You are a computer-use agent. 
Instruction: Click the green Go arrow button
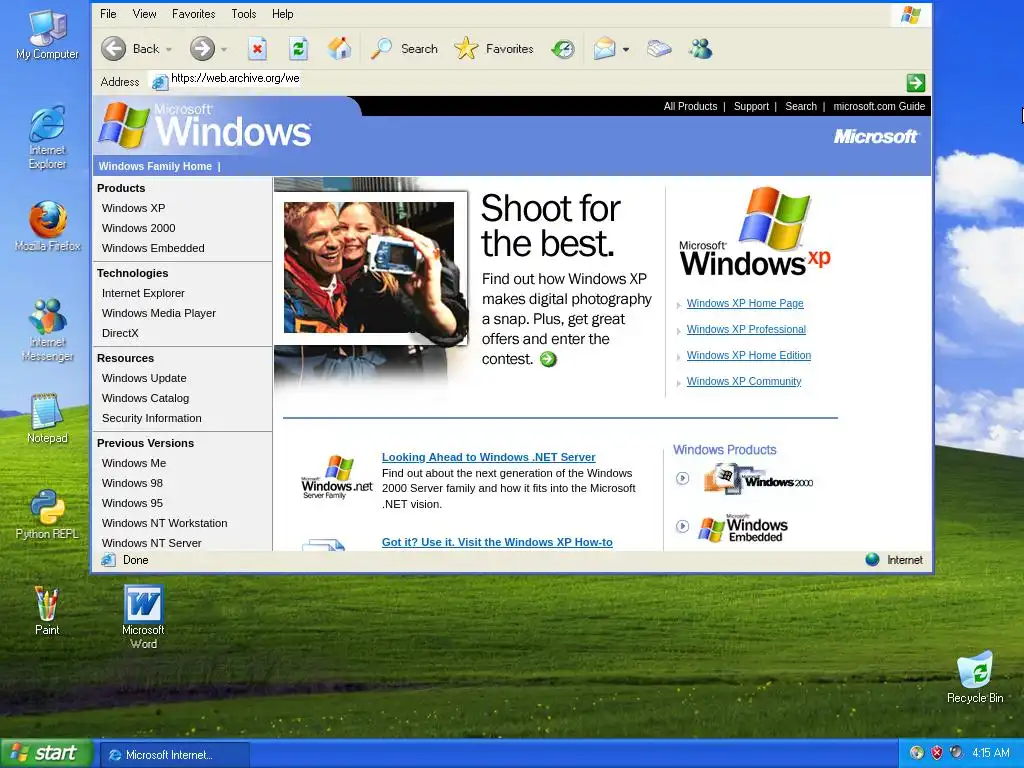click(916, 82)
